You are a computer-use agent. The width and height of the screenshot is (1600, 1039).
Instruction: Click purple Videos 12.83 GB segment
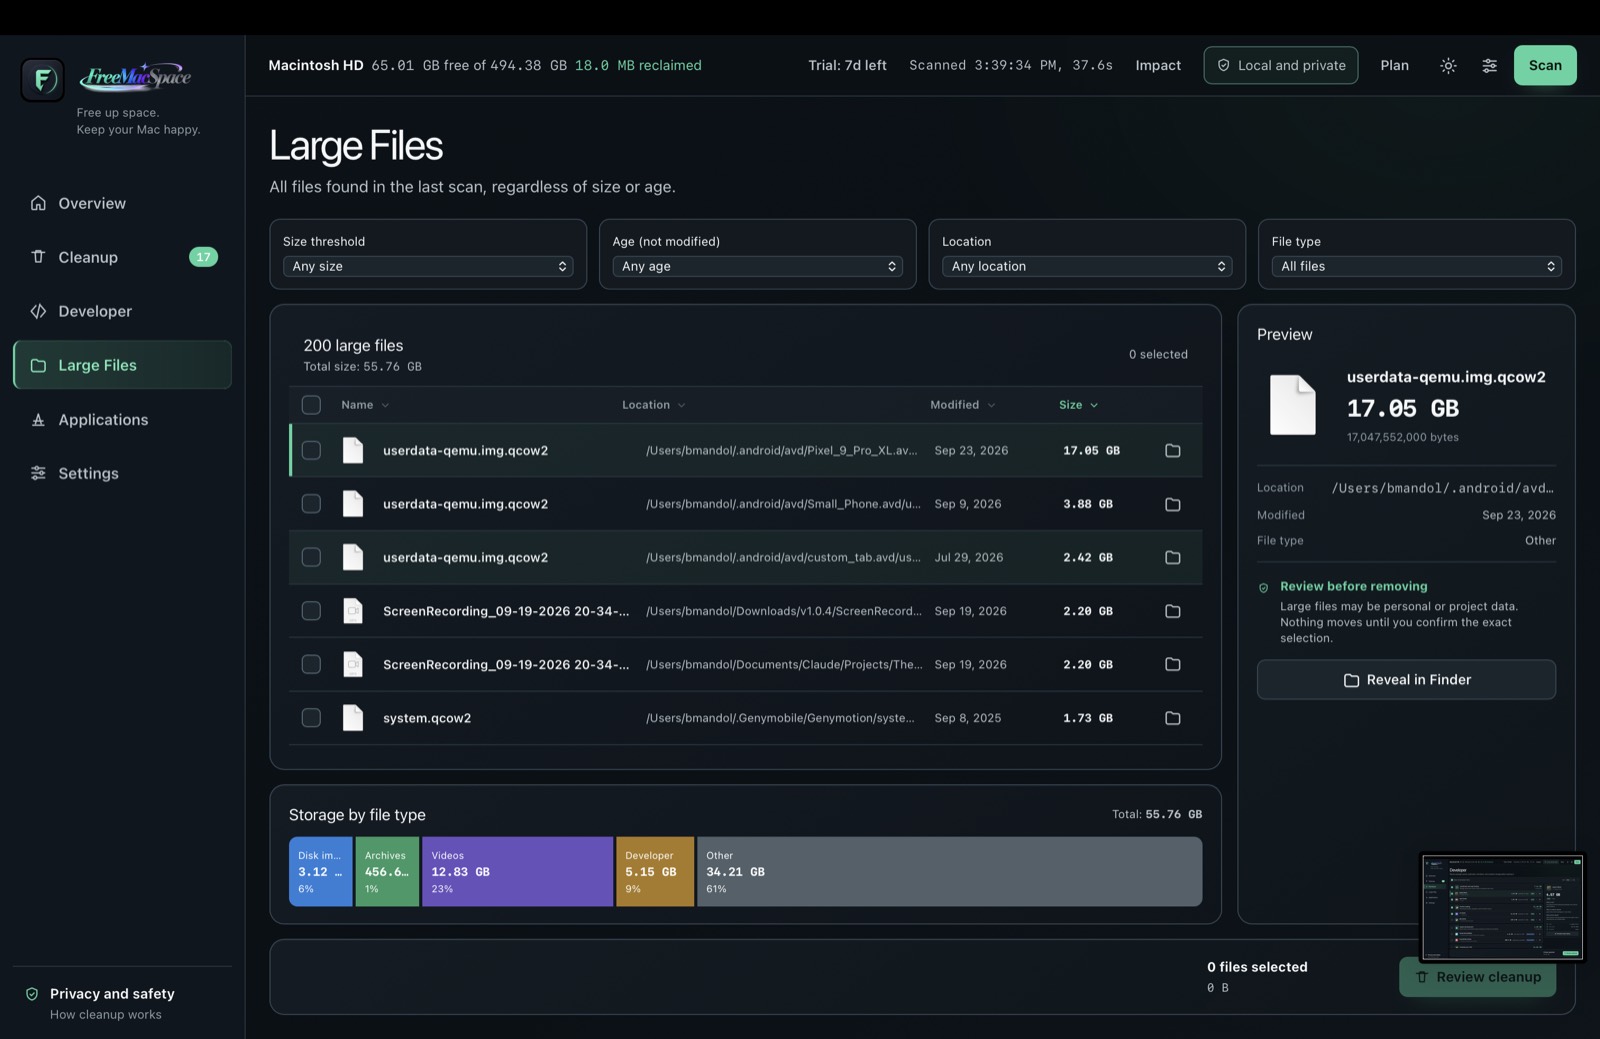517,872
